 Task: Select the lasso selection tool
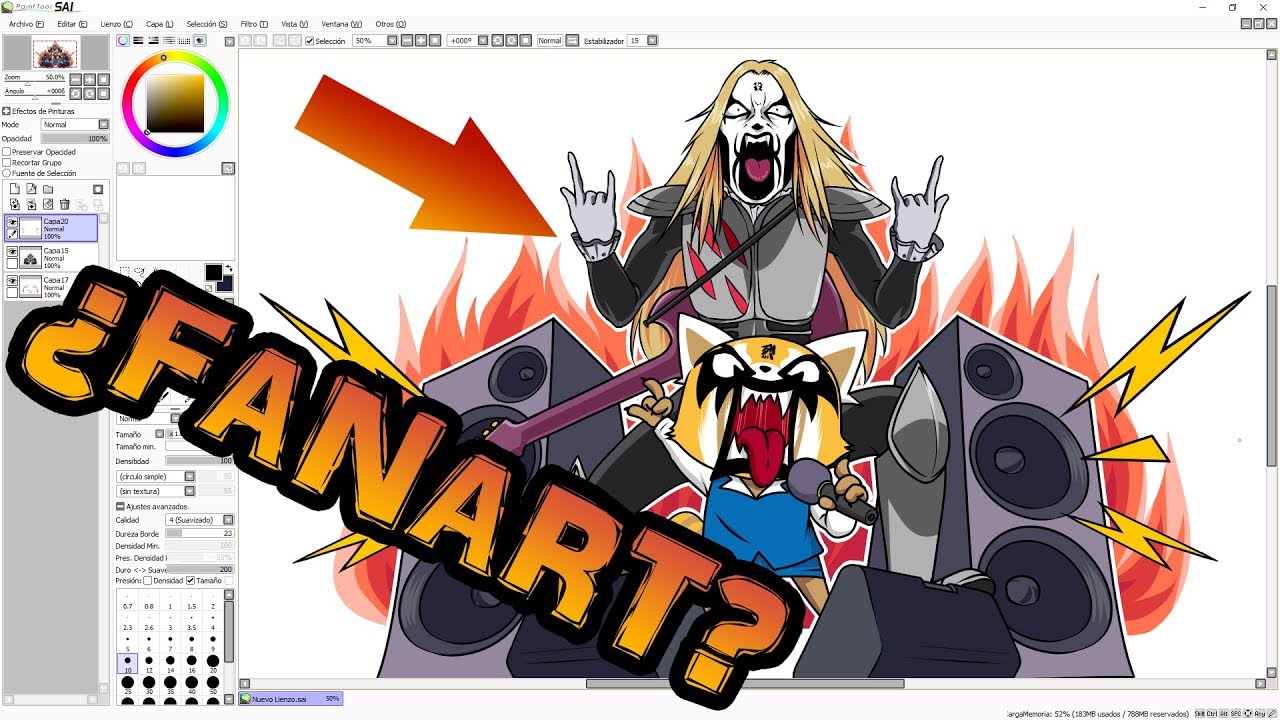(140, 270)
